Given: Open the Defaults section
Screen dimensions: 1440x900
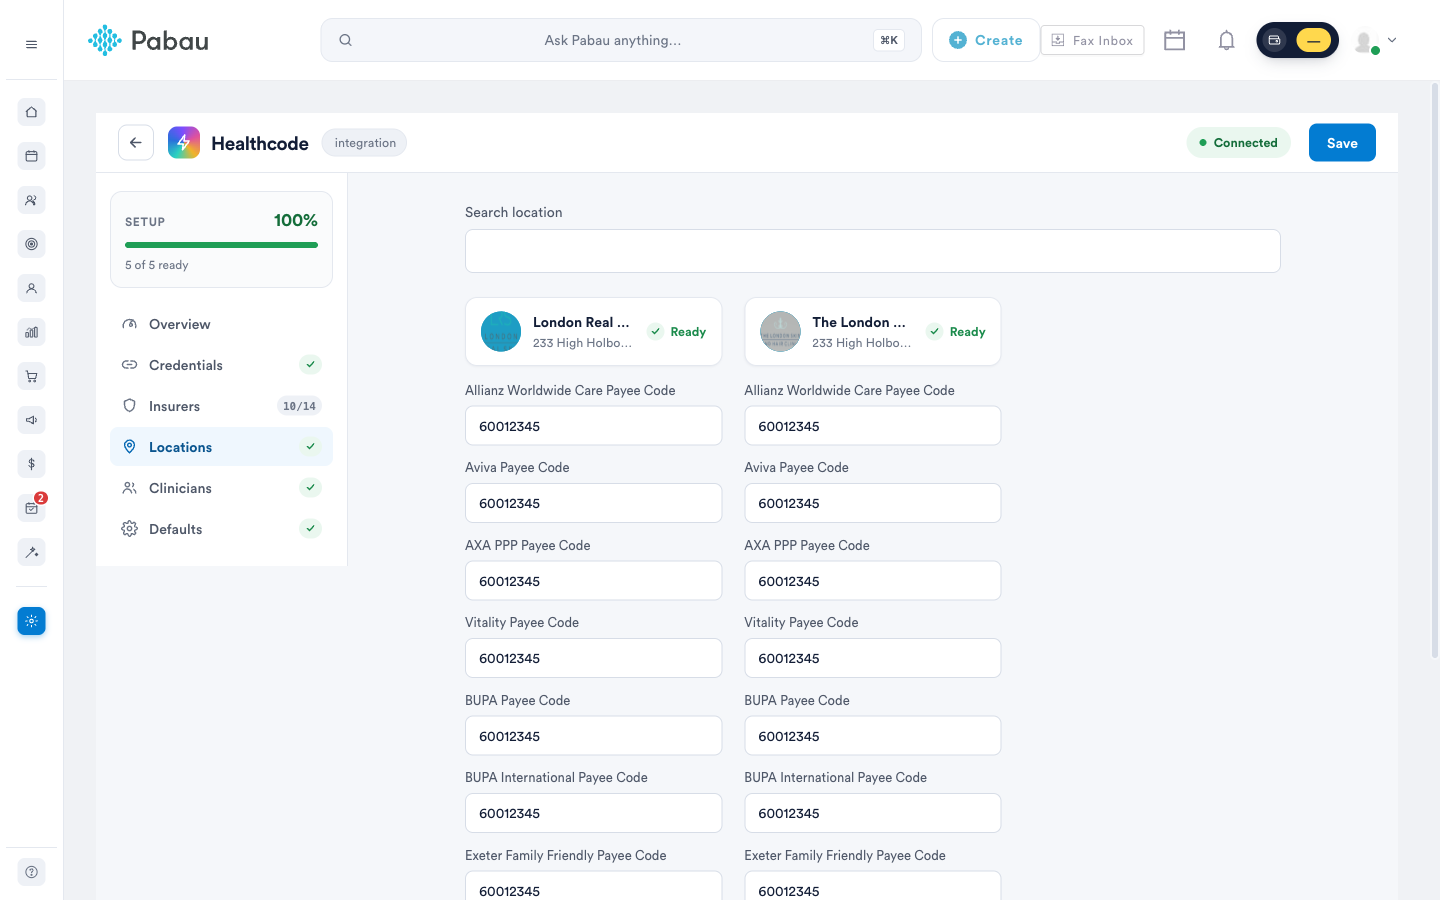Looking at the screenshot, I should point(221,529).
